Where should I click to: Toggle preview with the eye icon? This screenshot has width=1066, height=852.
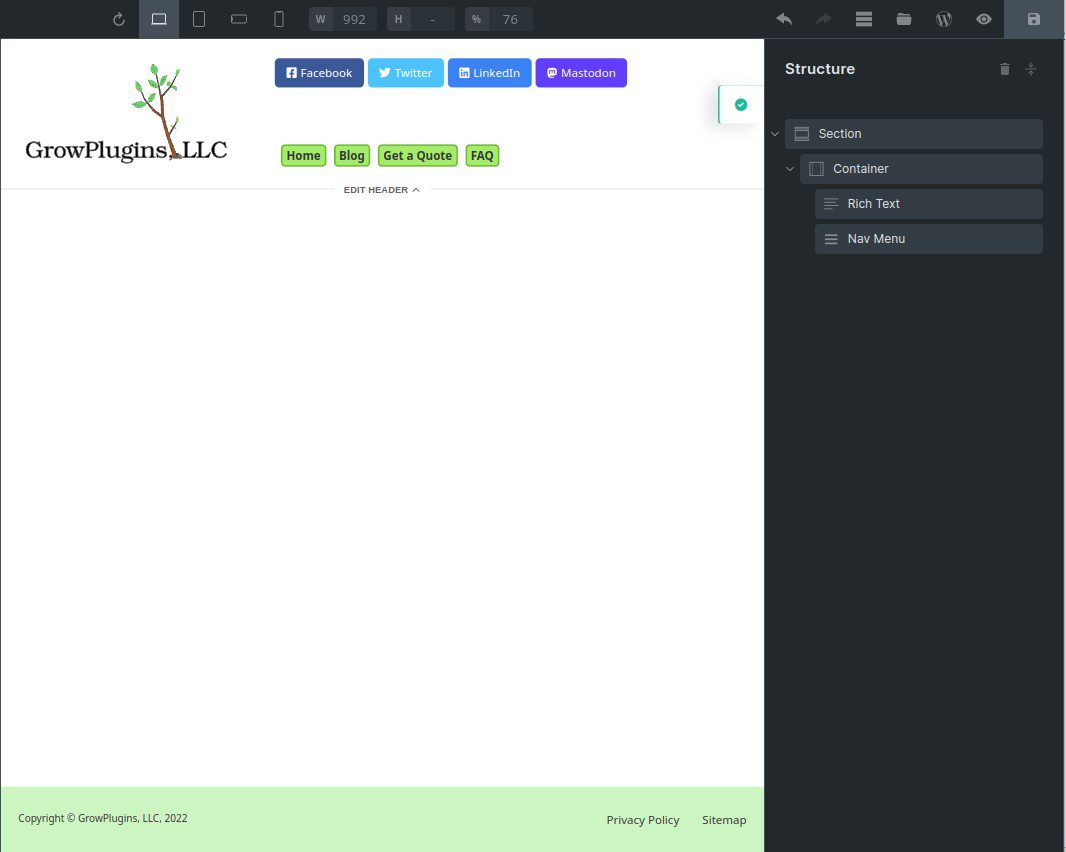(983, 18)
